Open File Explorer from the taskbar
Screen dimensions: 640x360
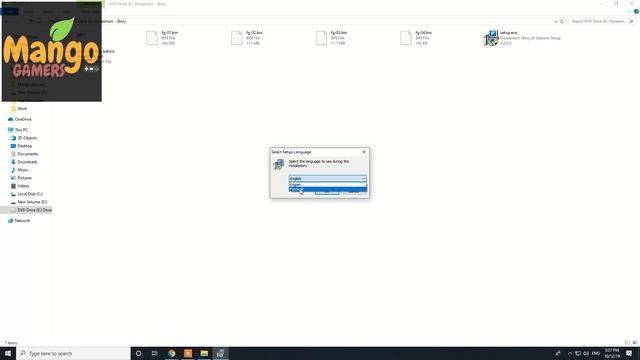click(x=204, y=353)
